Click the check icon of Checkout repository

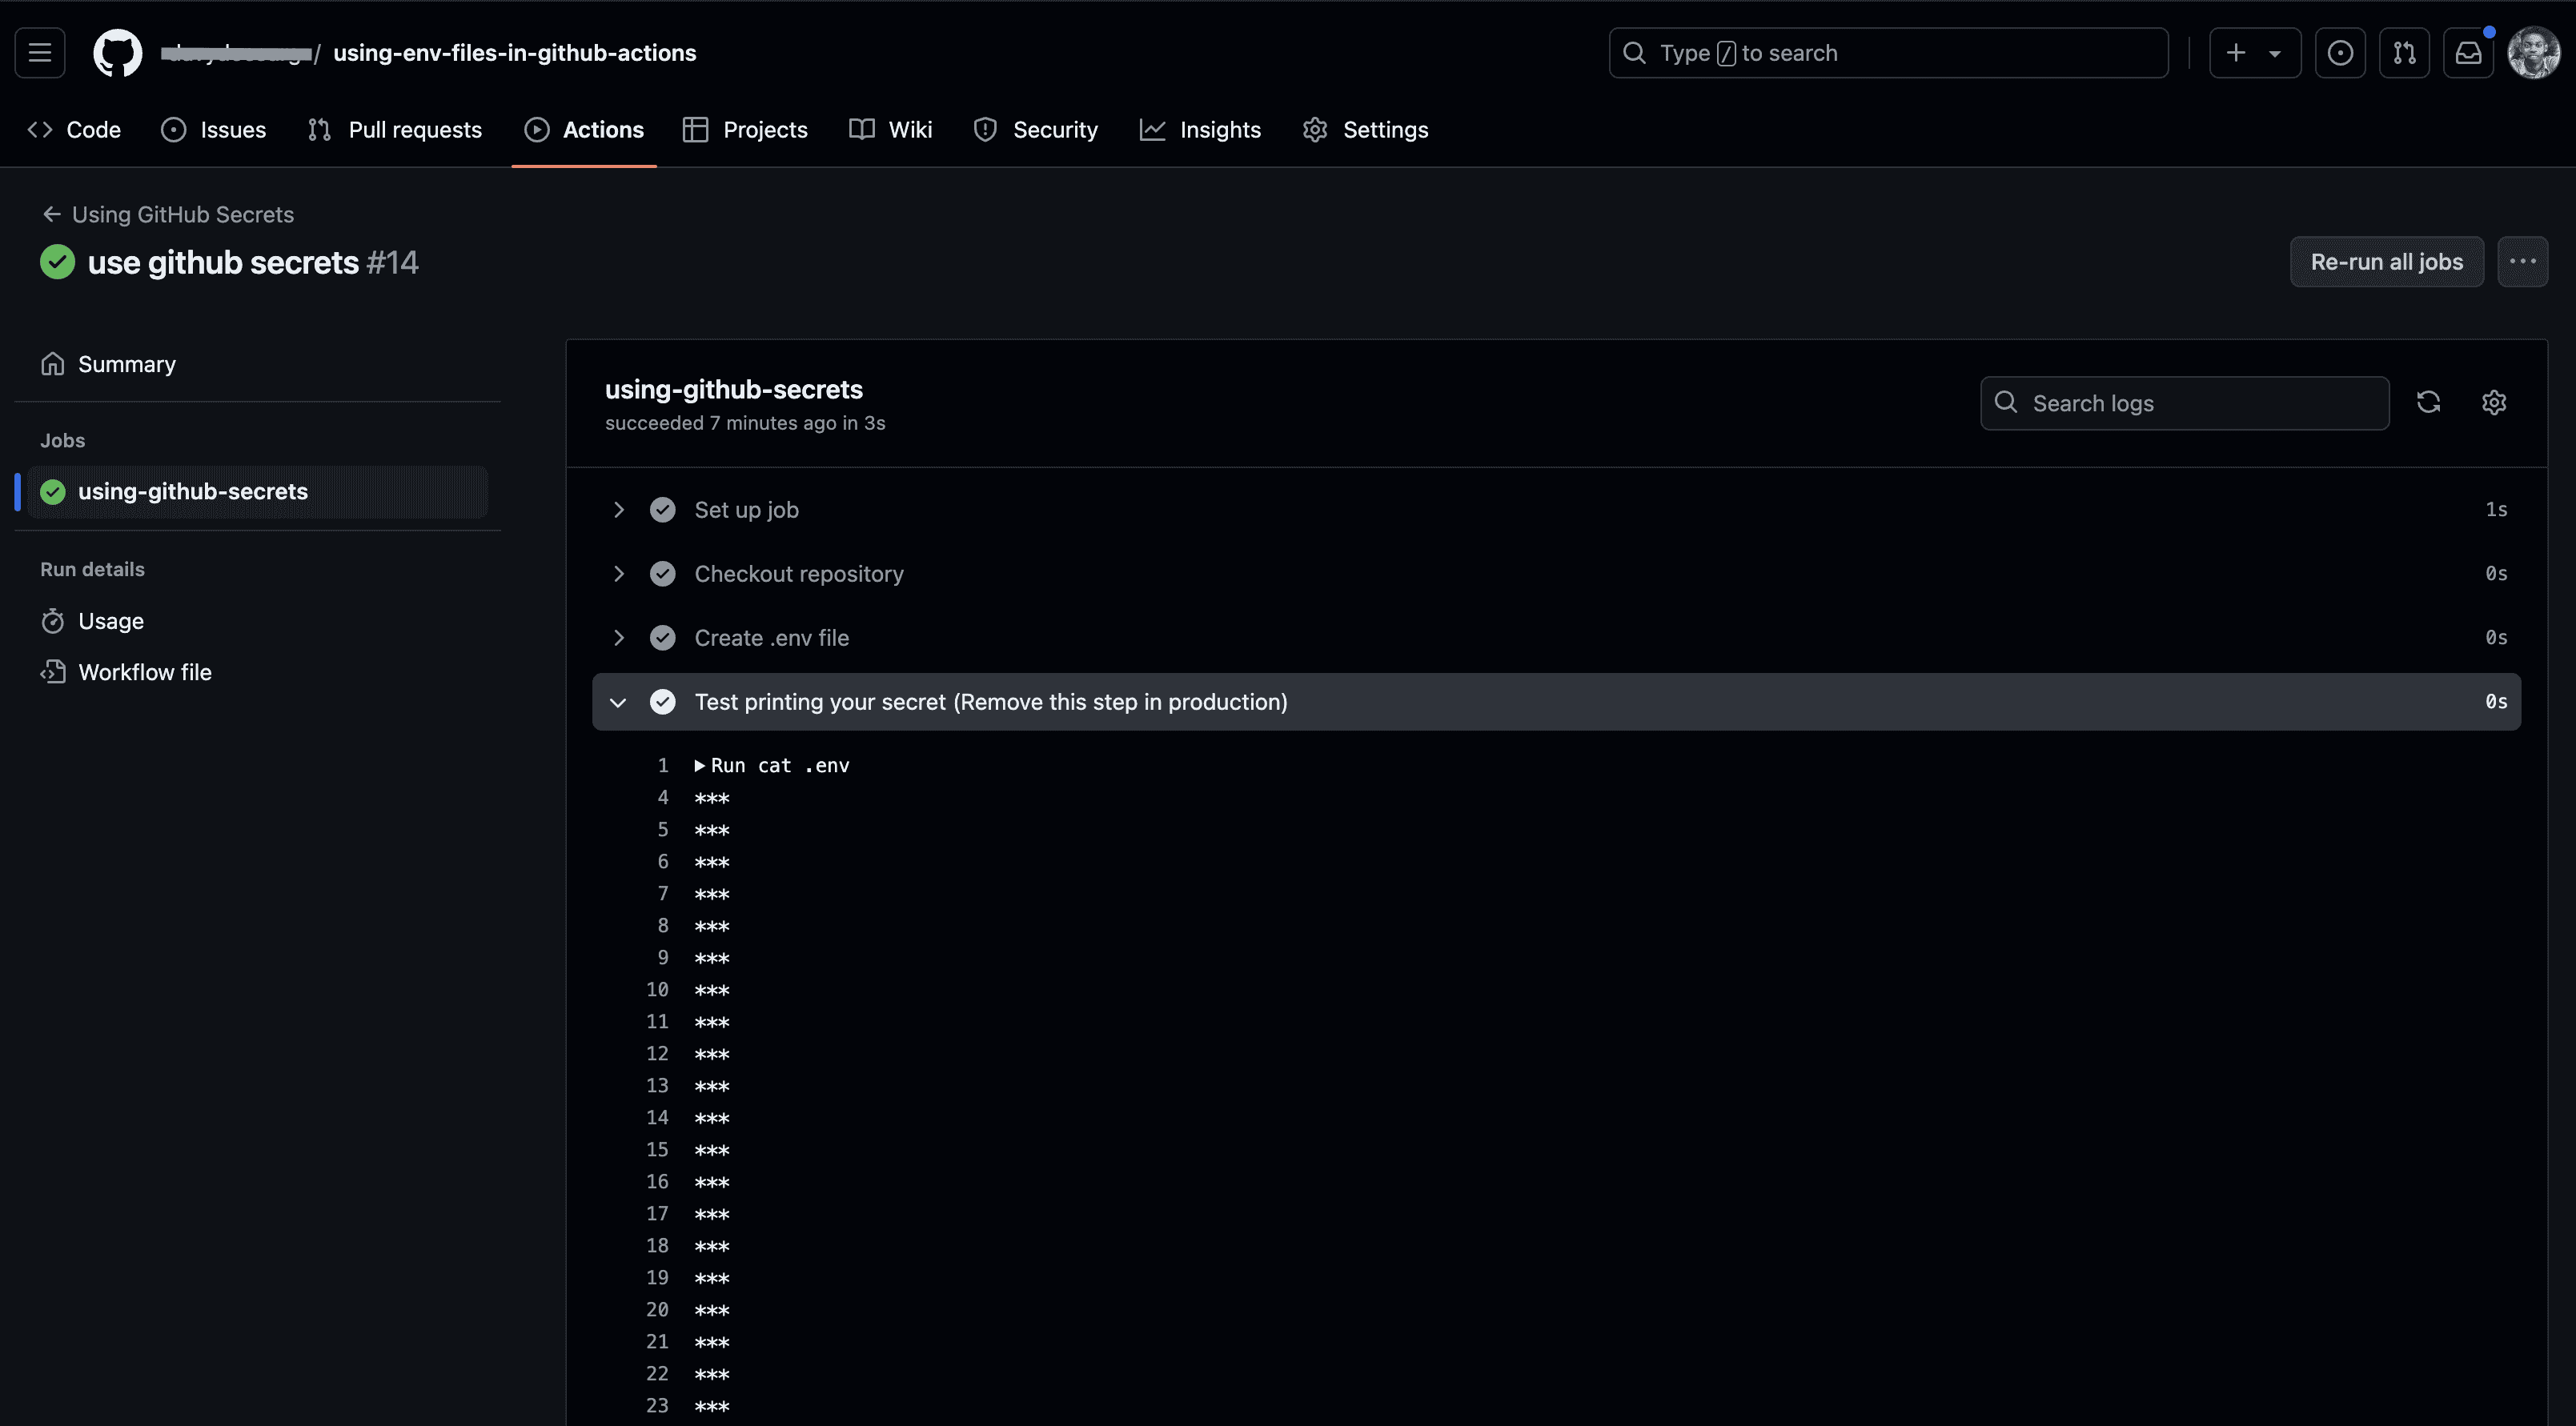tap(662, 574)
